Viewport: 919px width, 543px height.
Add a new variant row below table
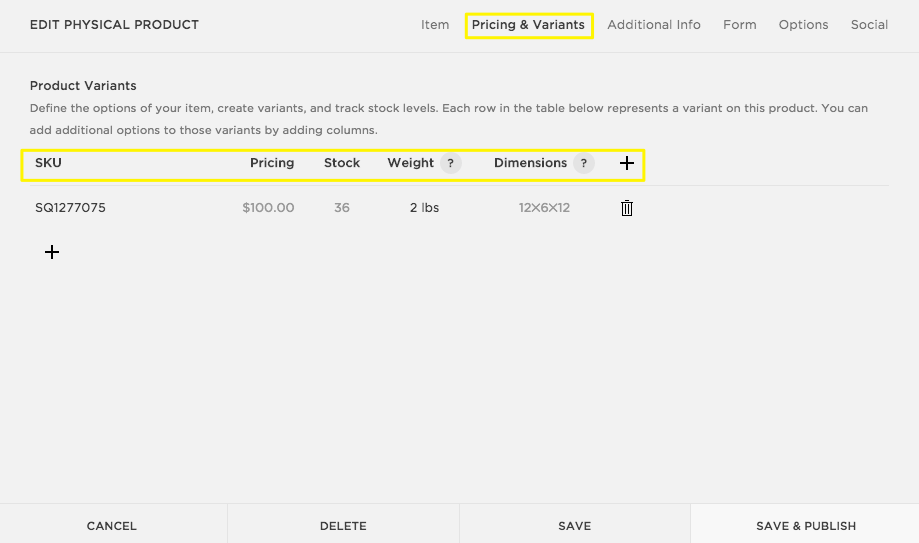click(52, 252)
